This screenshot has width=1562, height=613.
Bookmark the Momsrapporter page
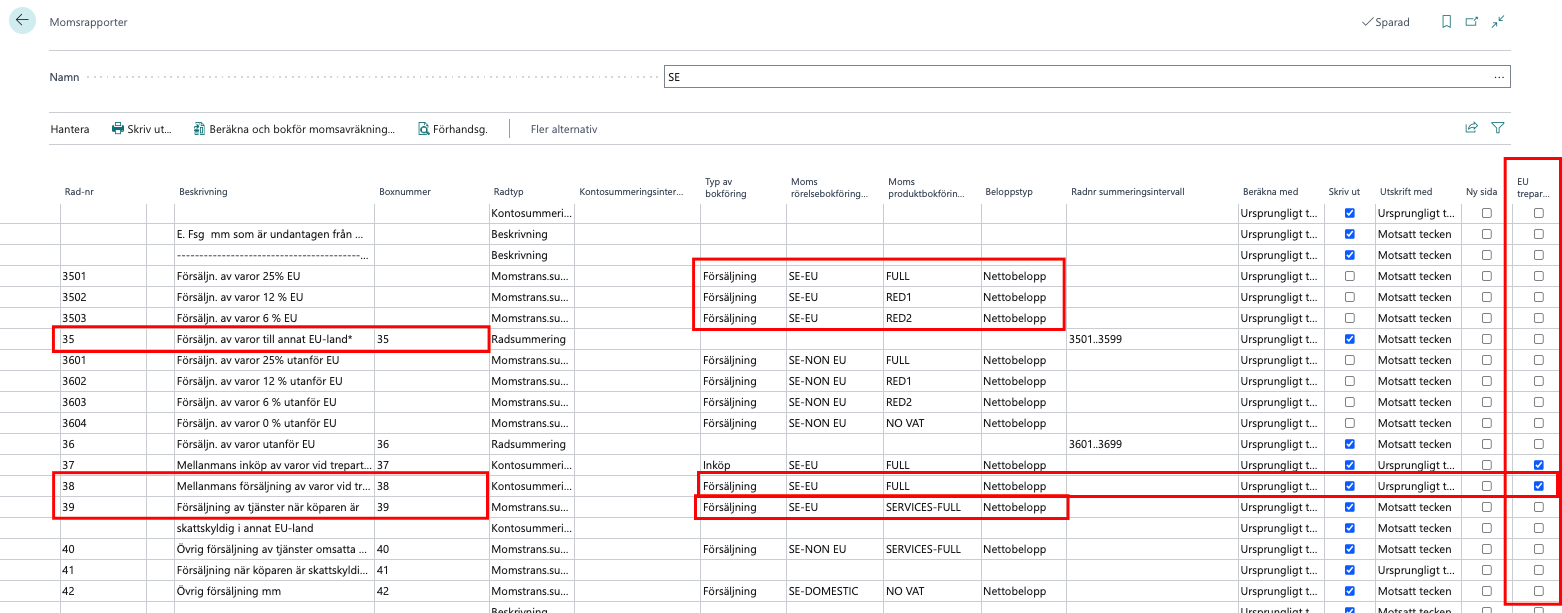(x=1446, y=21)
